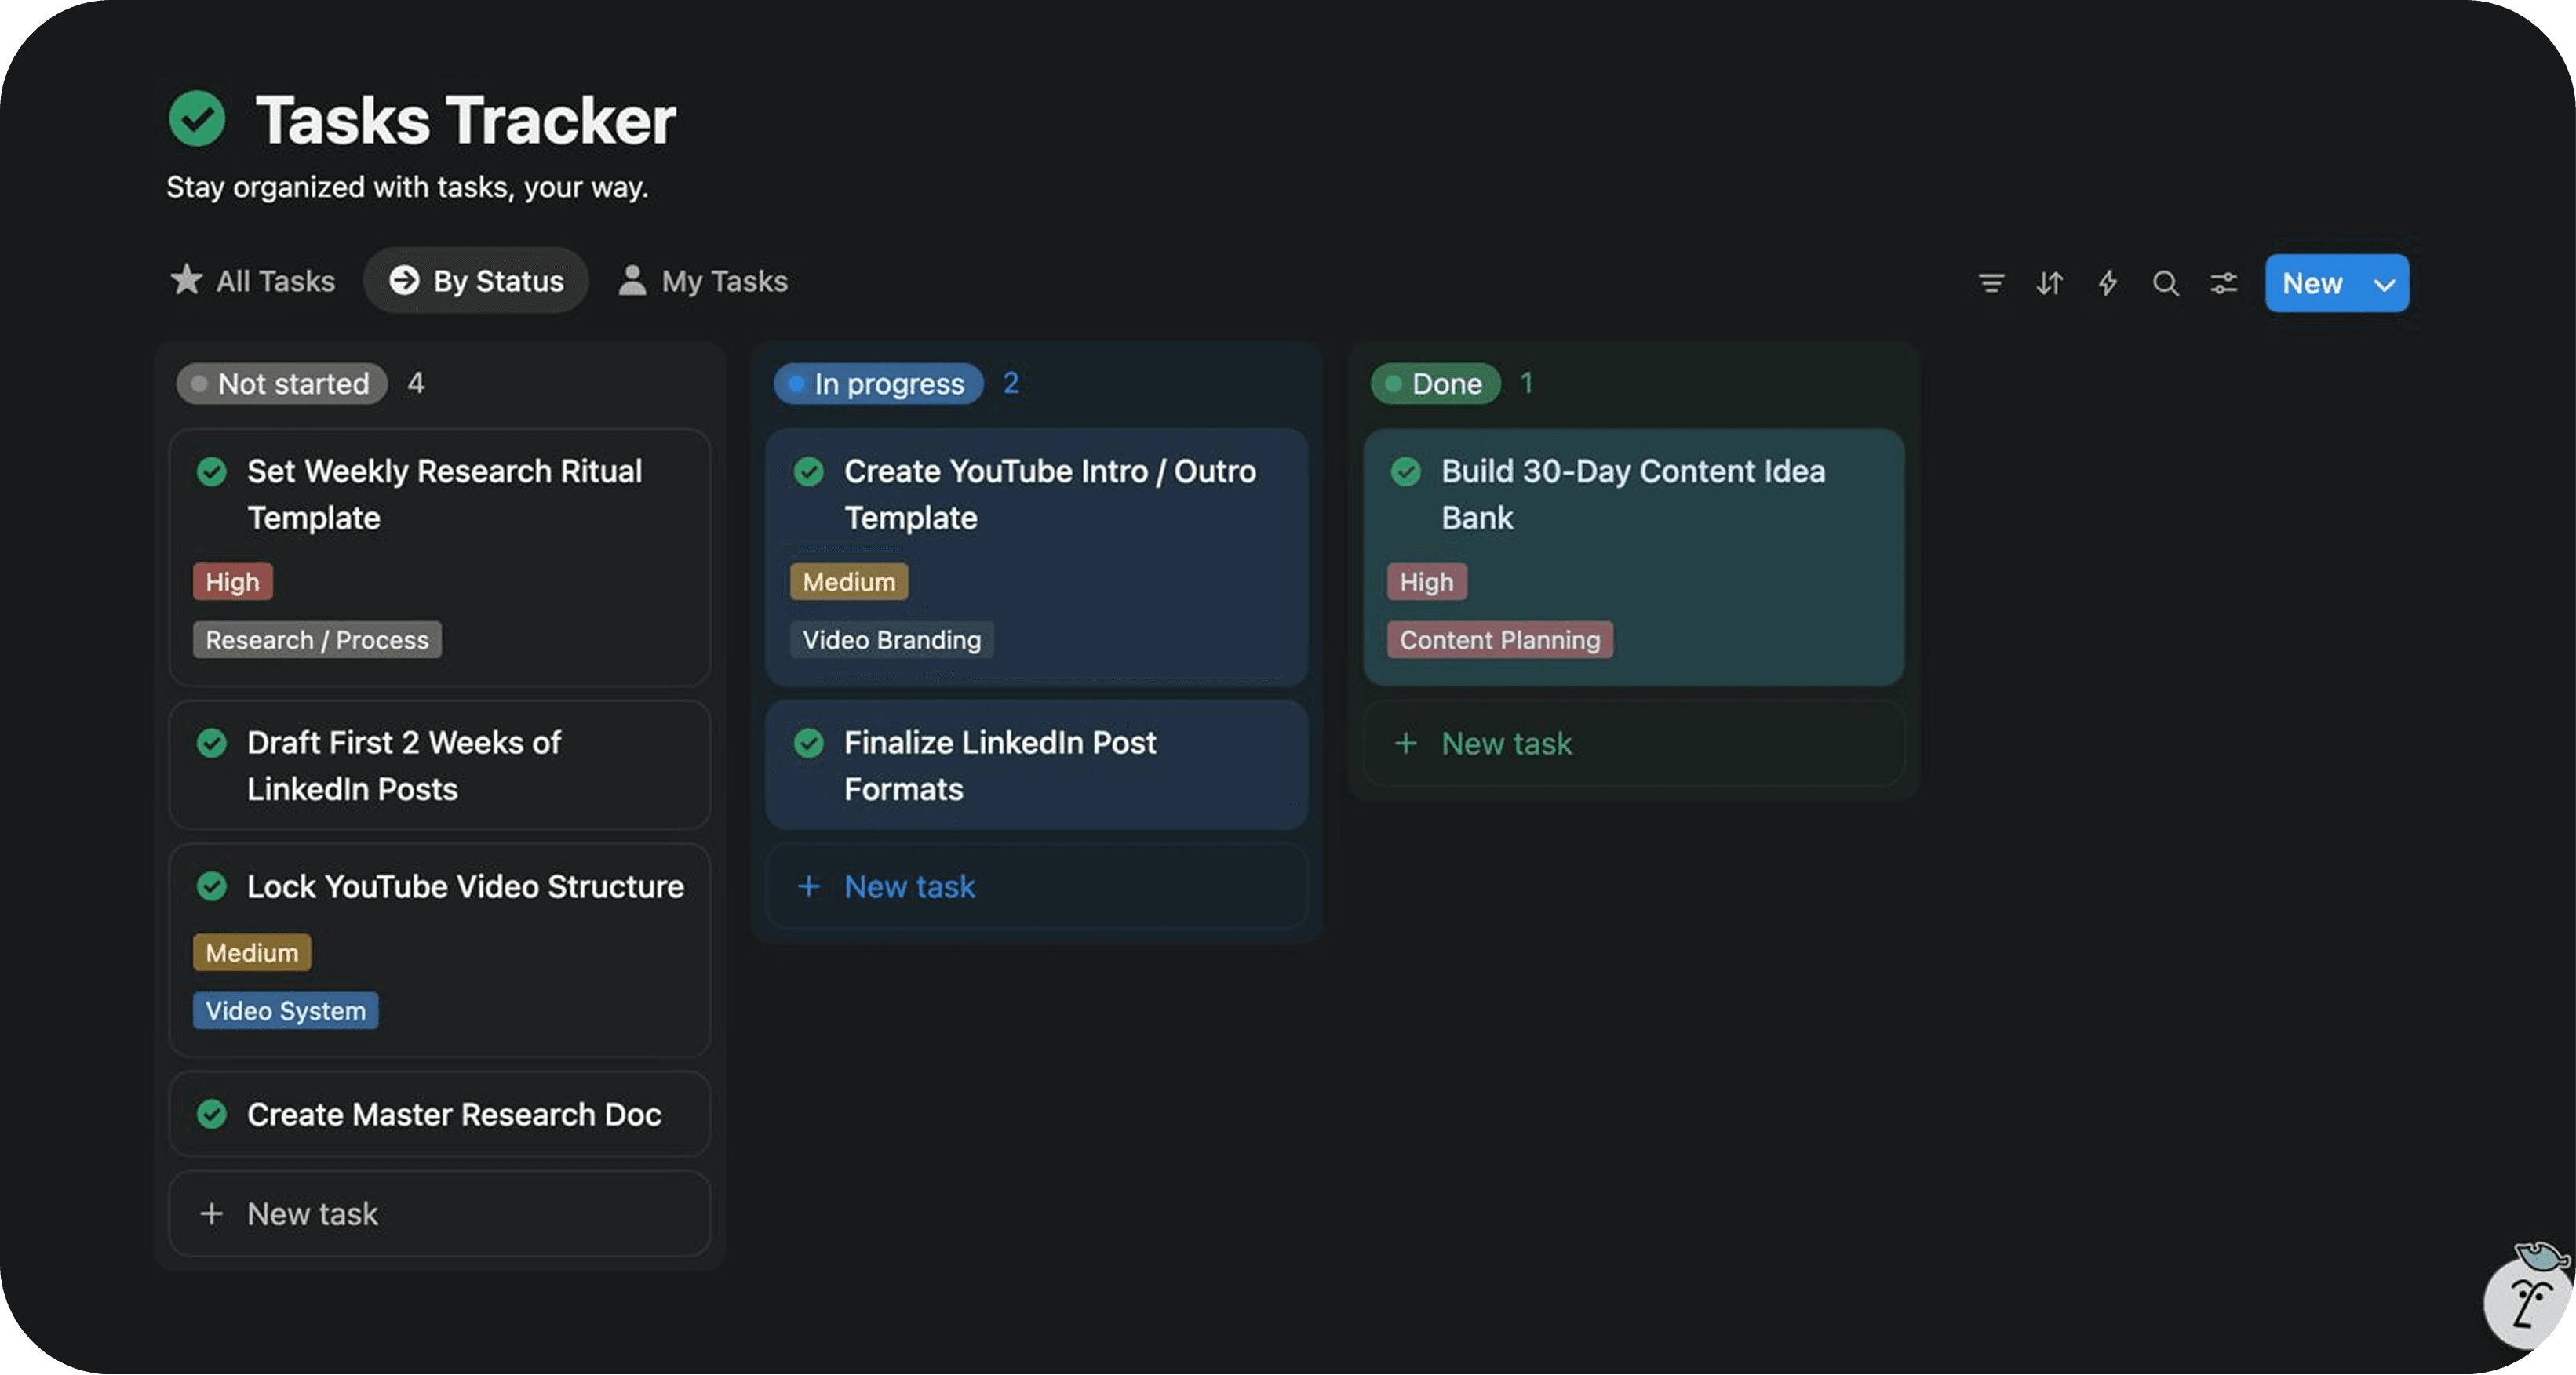Switch to the My Tasks tab
The image size is (2576, 1375).
[704, 281]
